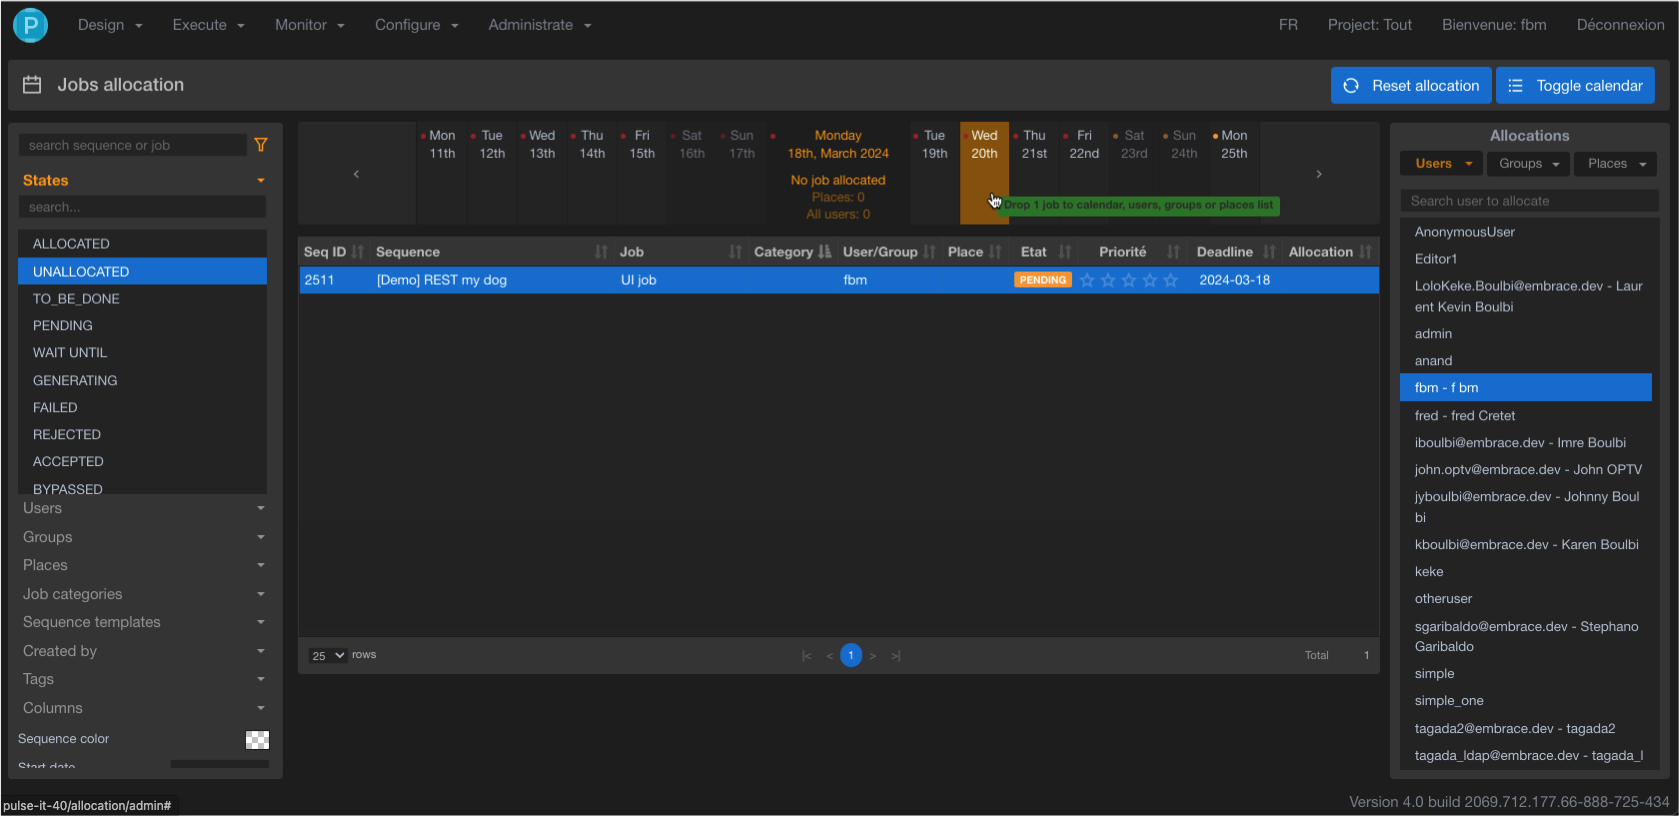Image resolution: width=1679 pixels, height=816 pixels.
Task: Click the Jobs allocation calendar icon
Action: point(32,85)
